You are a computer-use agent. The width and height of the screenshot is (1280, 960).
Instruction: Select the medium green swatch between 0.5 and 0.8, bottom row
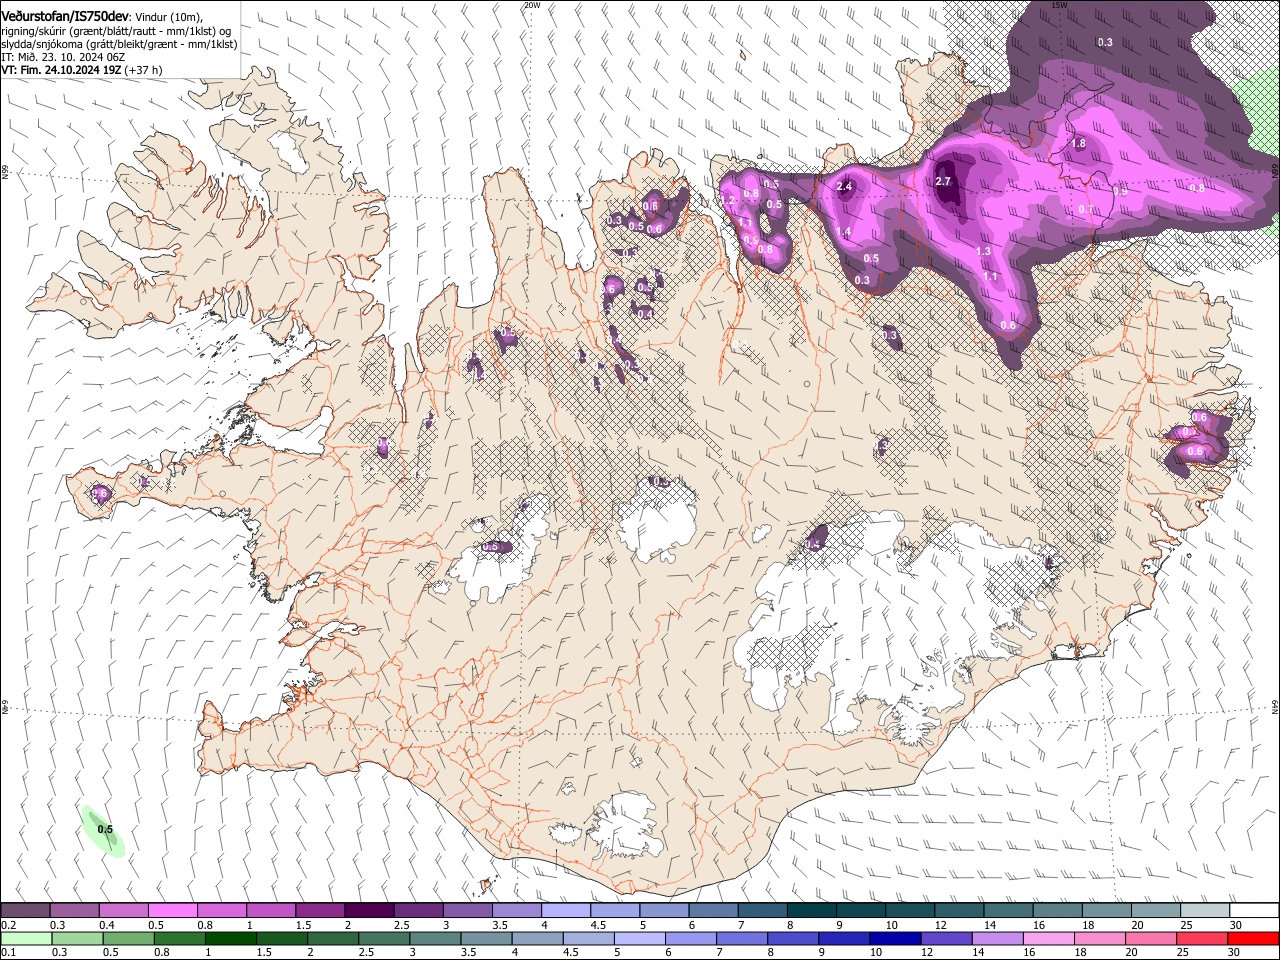point(128,939)
